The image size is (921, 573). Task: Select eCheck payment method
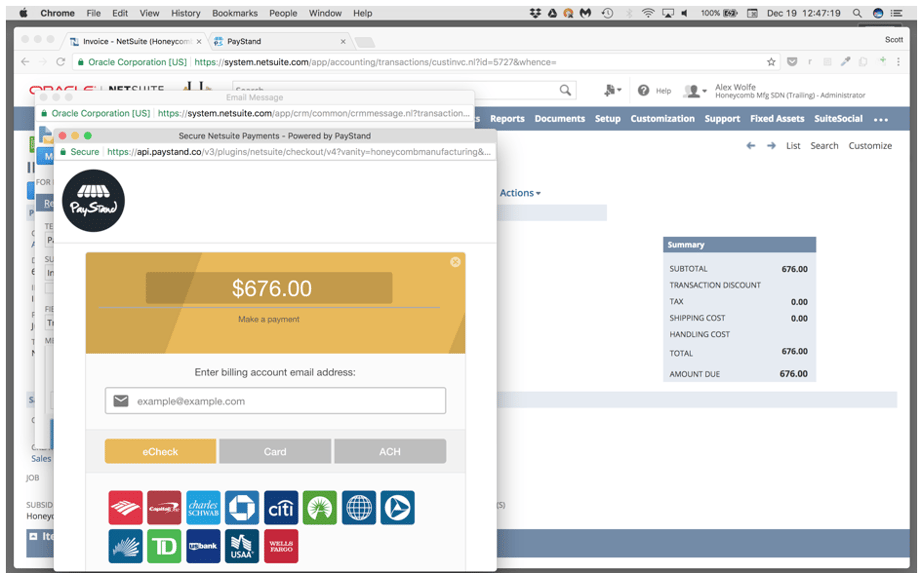[x=160, y=451]
